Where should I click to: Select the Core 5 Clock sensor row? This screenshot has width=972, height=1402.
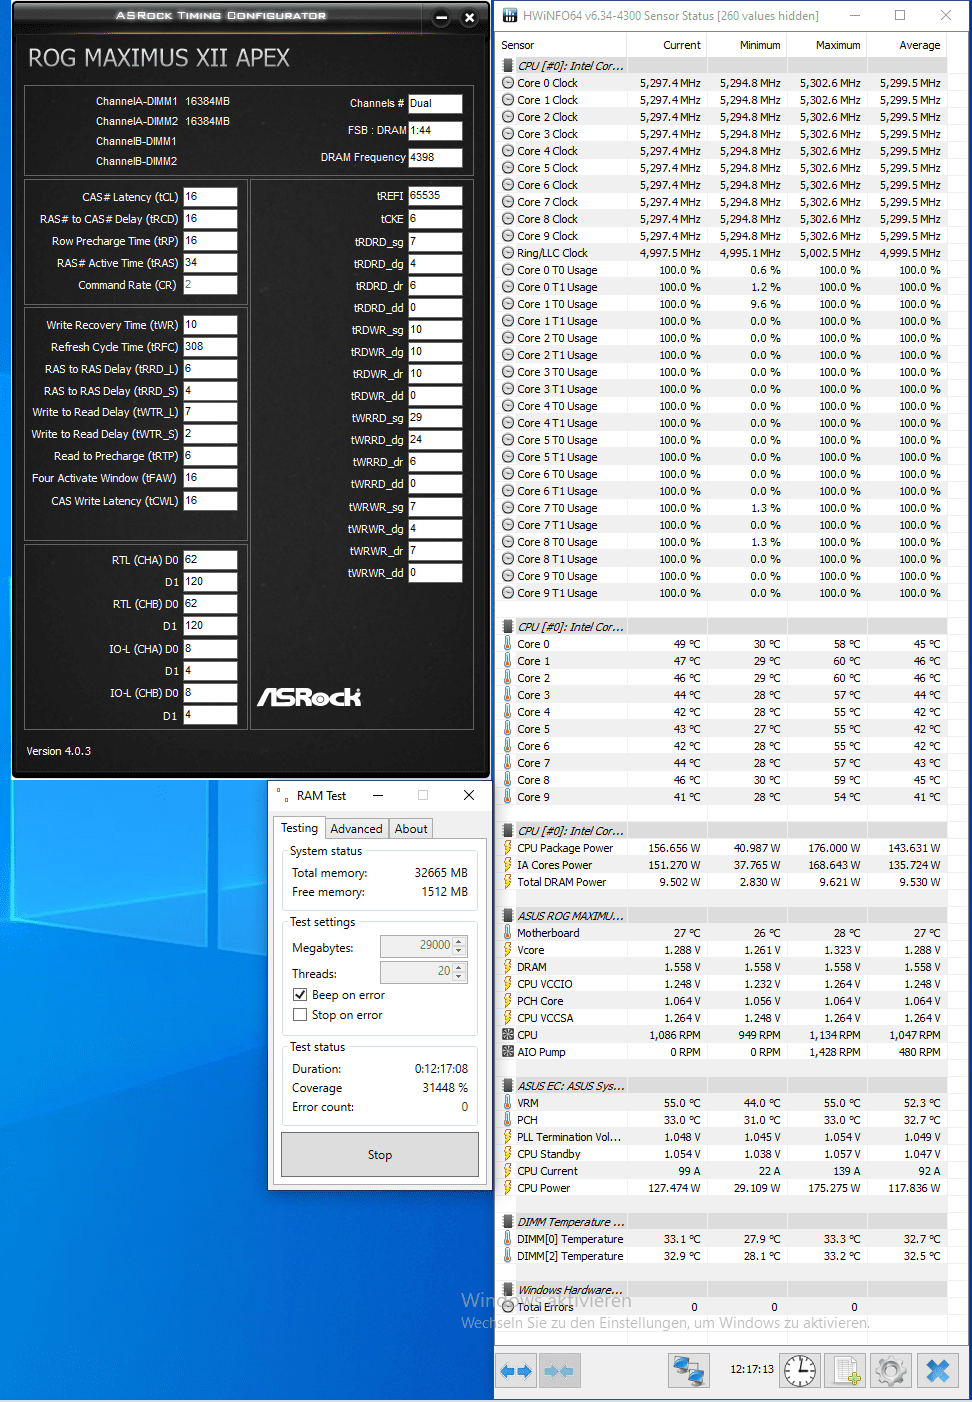click(x=722, y=168)
